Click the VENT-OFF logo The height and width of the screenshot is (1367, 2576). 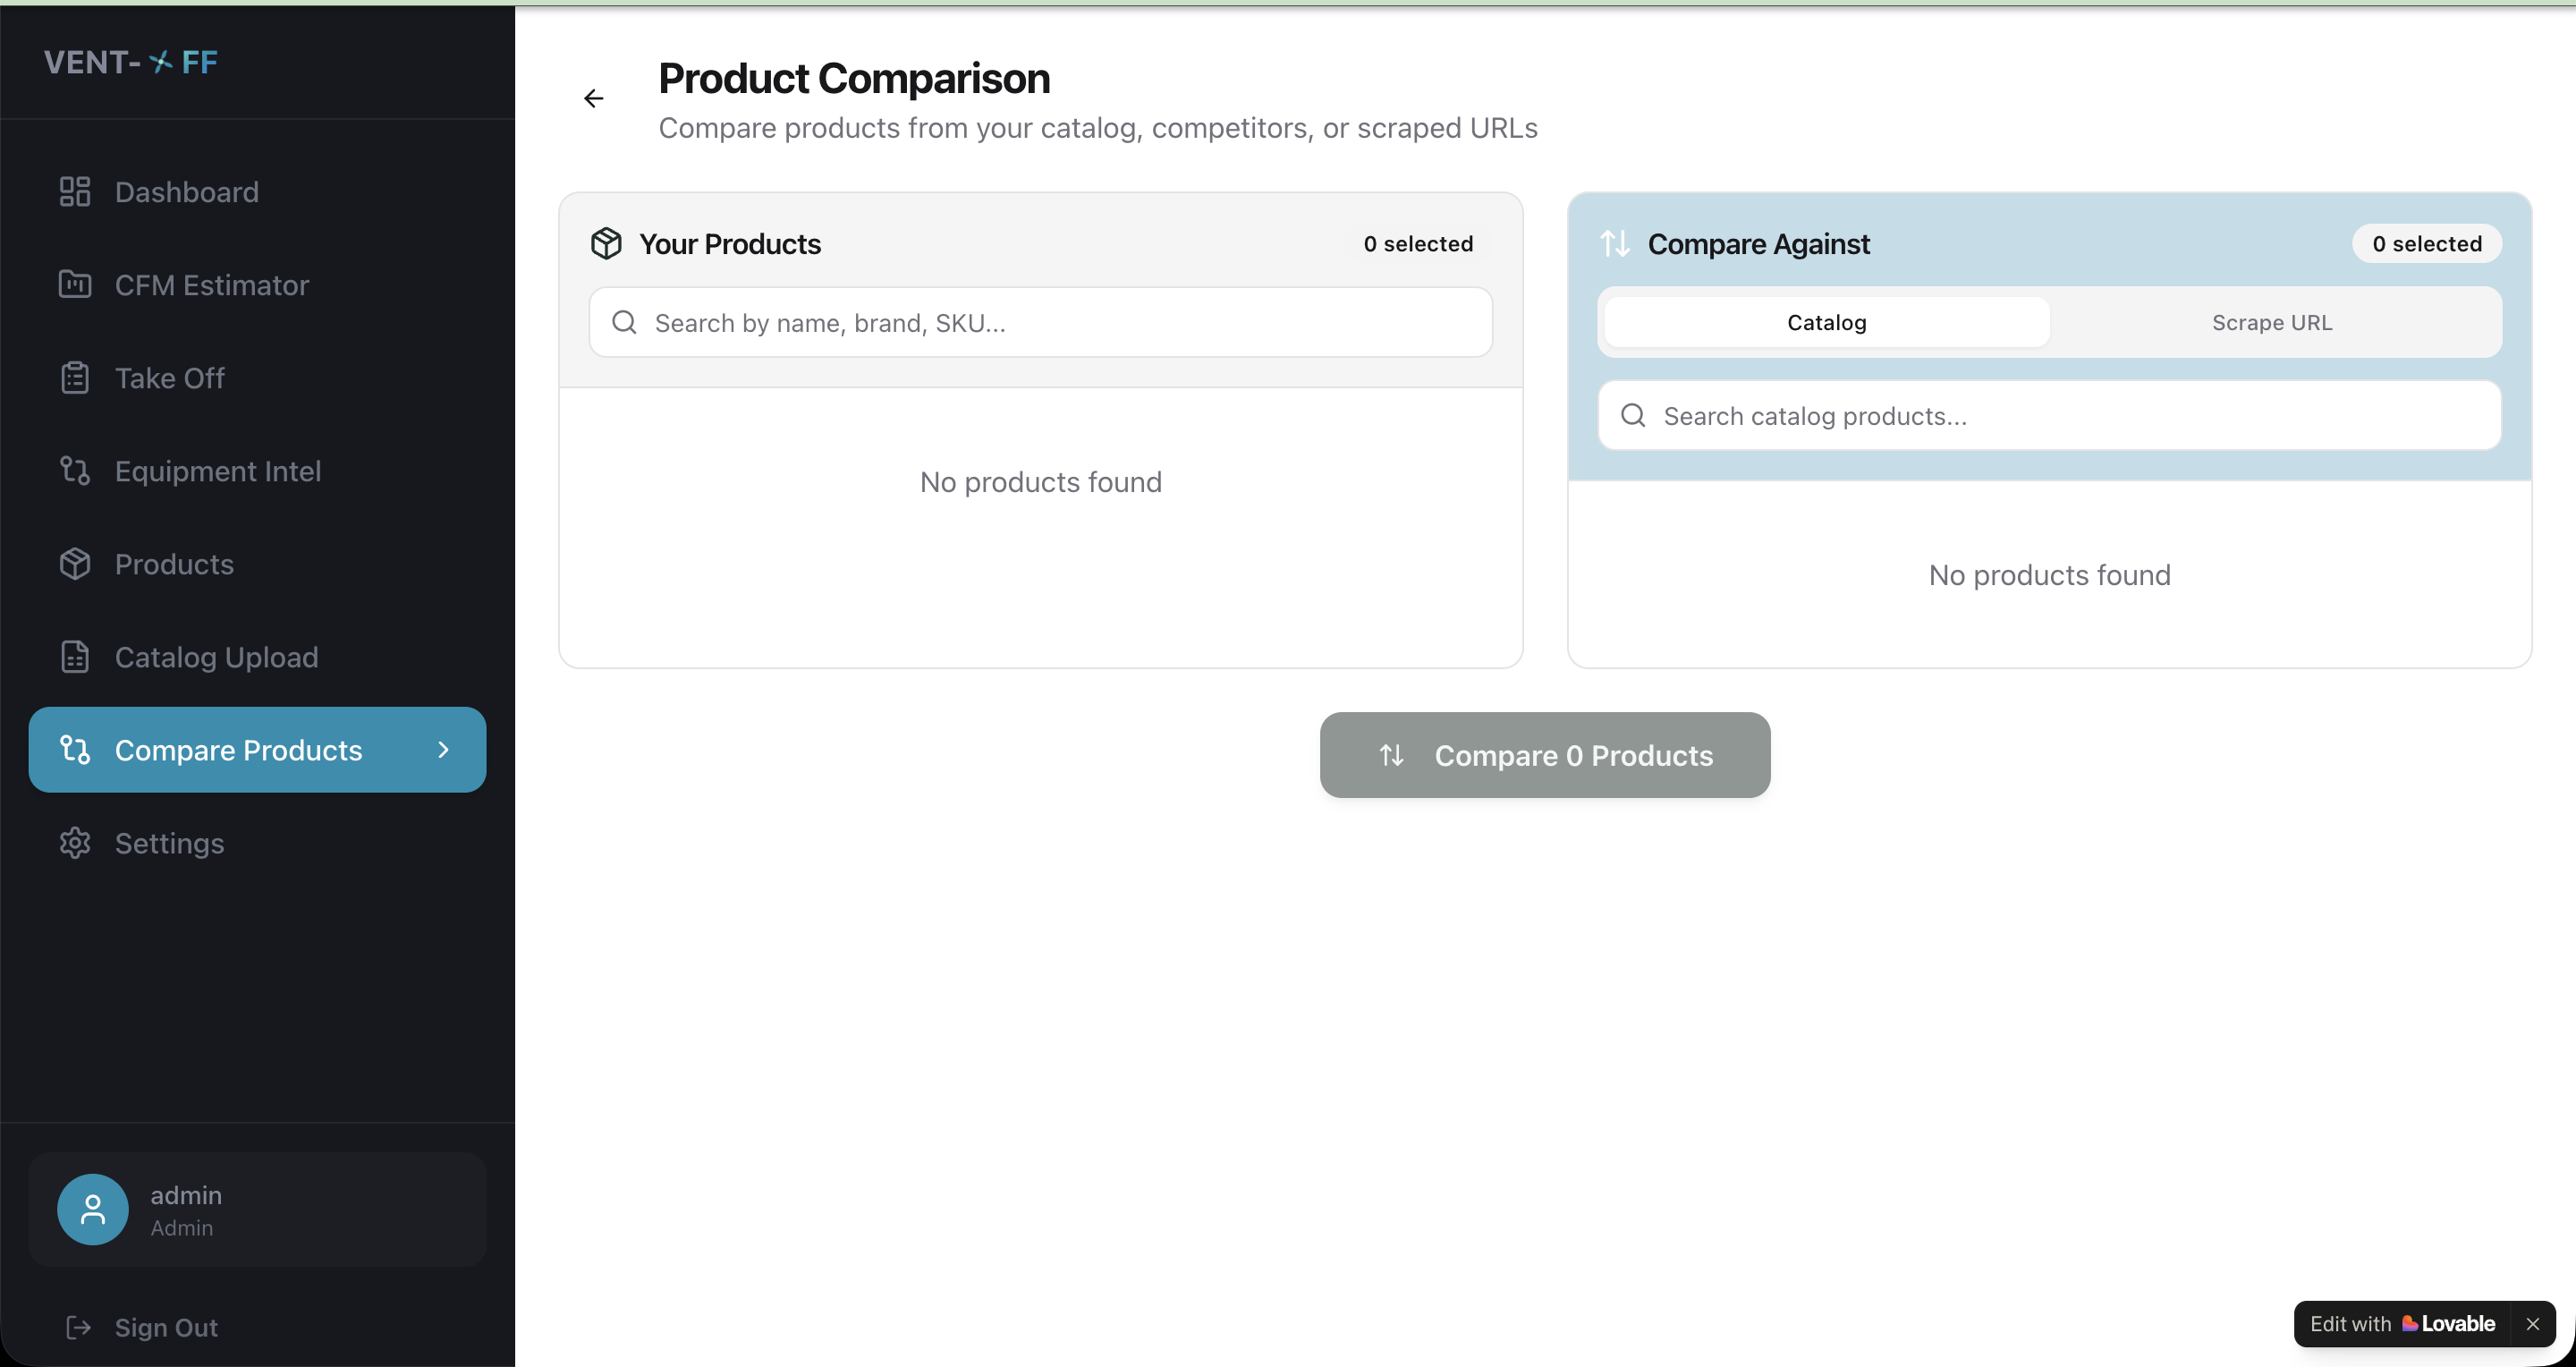[131, 62]
